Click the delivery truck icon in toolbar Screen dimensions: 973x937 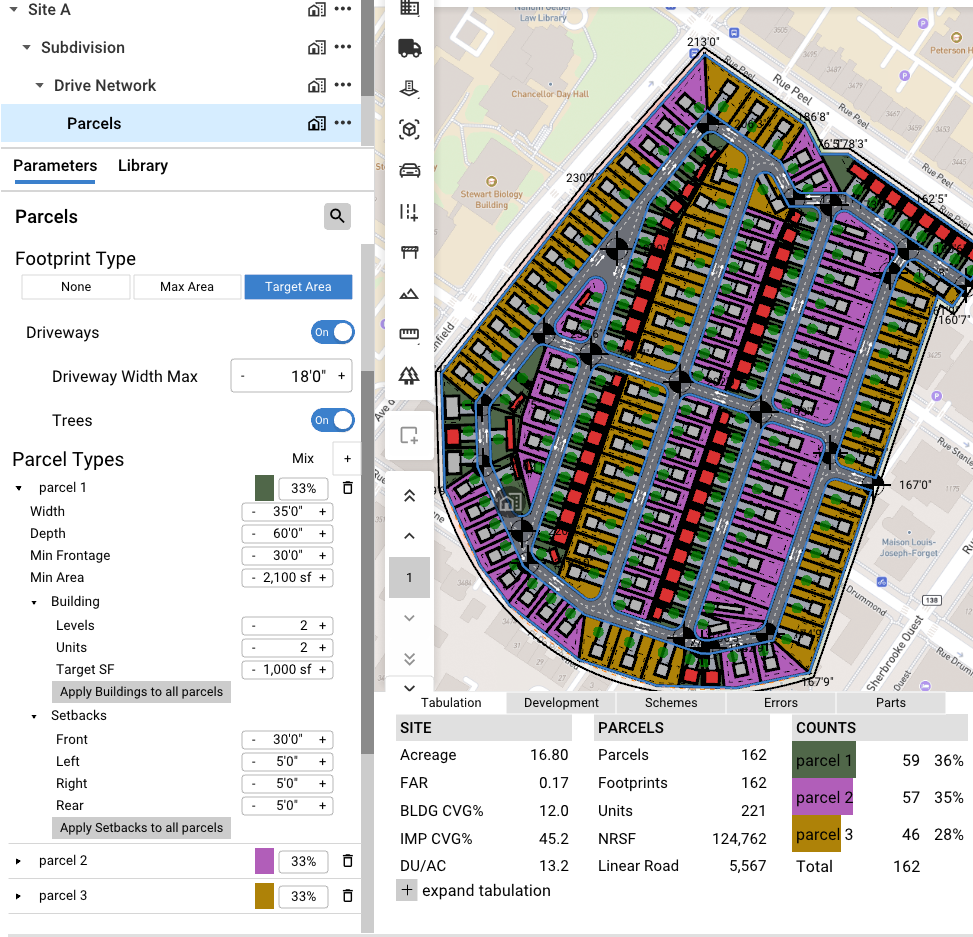[x=410, y=48]
